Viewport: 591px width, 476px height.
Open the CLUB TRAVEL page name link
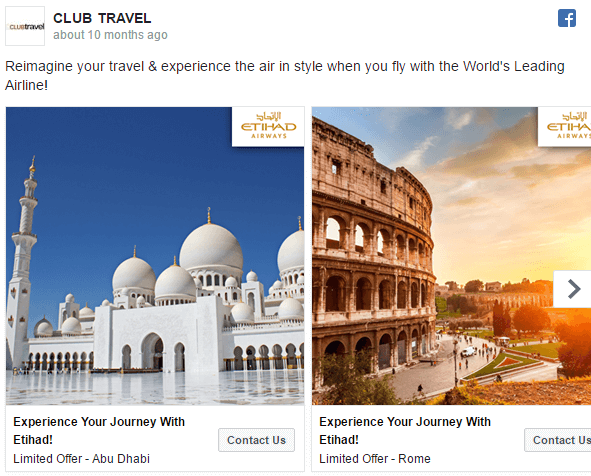click(102, 18)
